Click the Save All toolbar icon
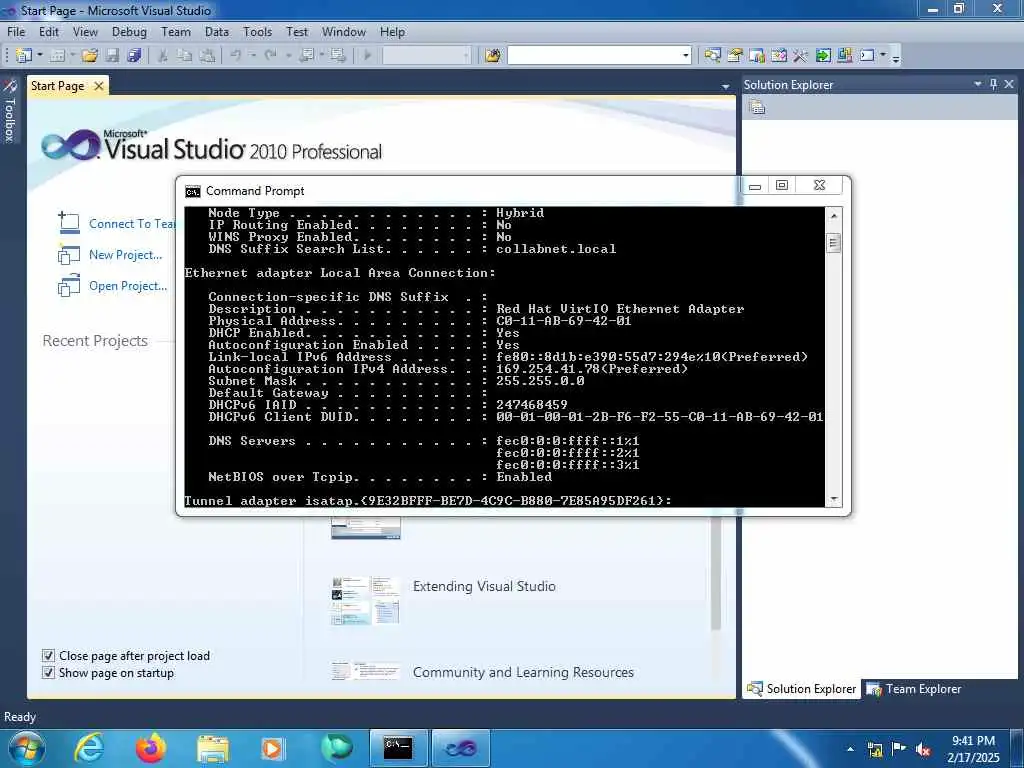The image size is (1024, 768). point(134,56)
